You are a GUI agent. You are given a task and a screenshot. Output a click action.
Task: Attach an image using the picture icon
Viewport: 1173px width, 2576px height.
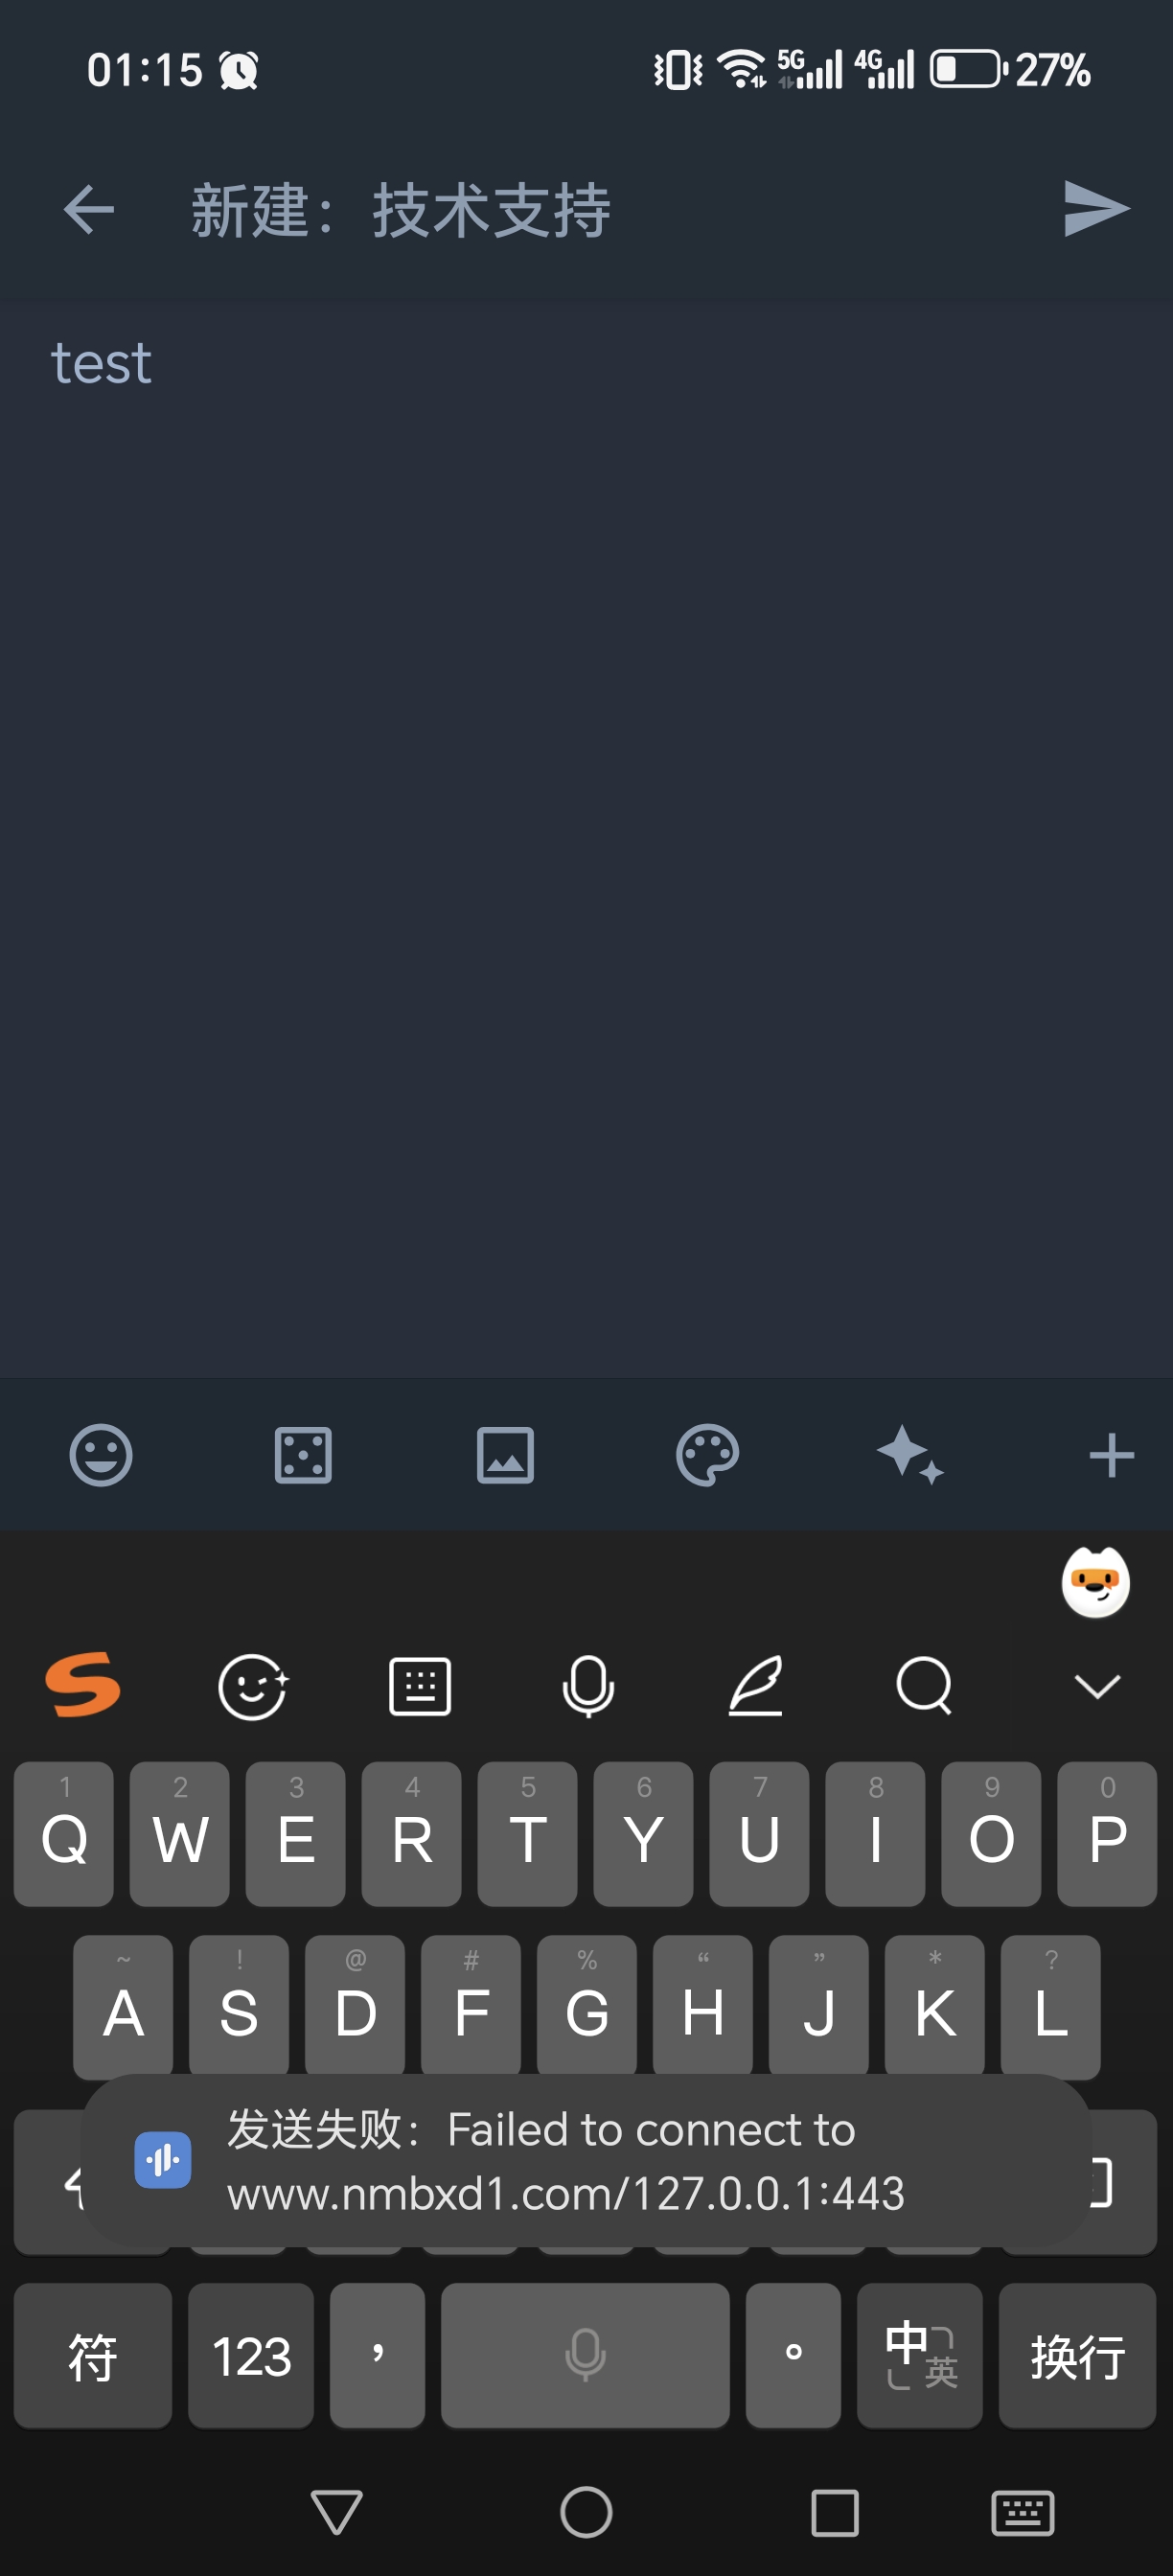click(505, 1455)
